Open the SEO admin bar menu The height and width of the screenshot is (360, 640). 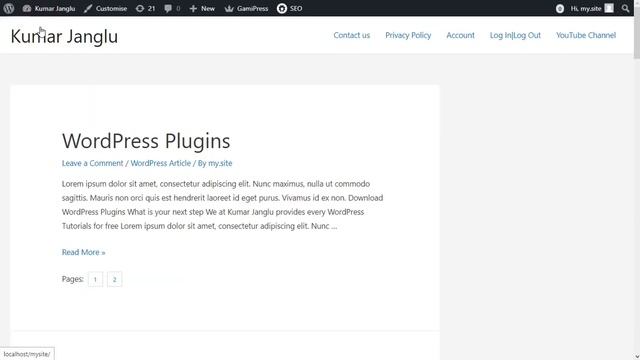(x=289, y=8)
